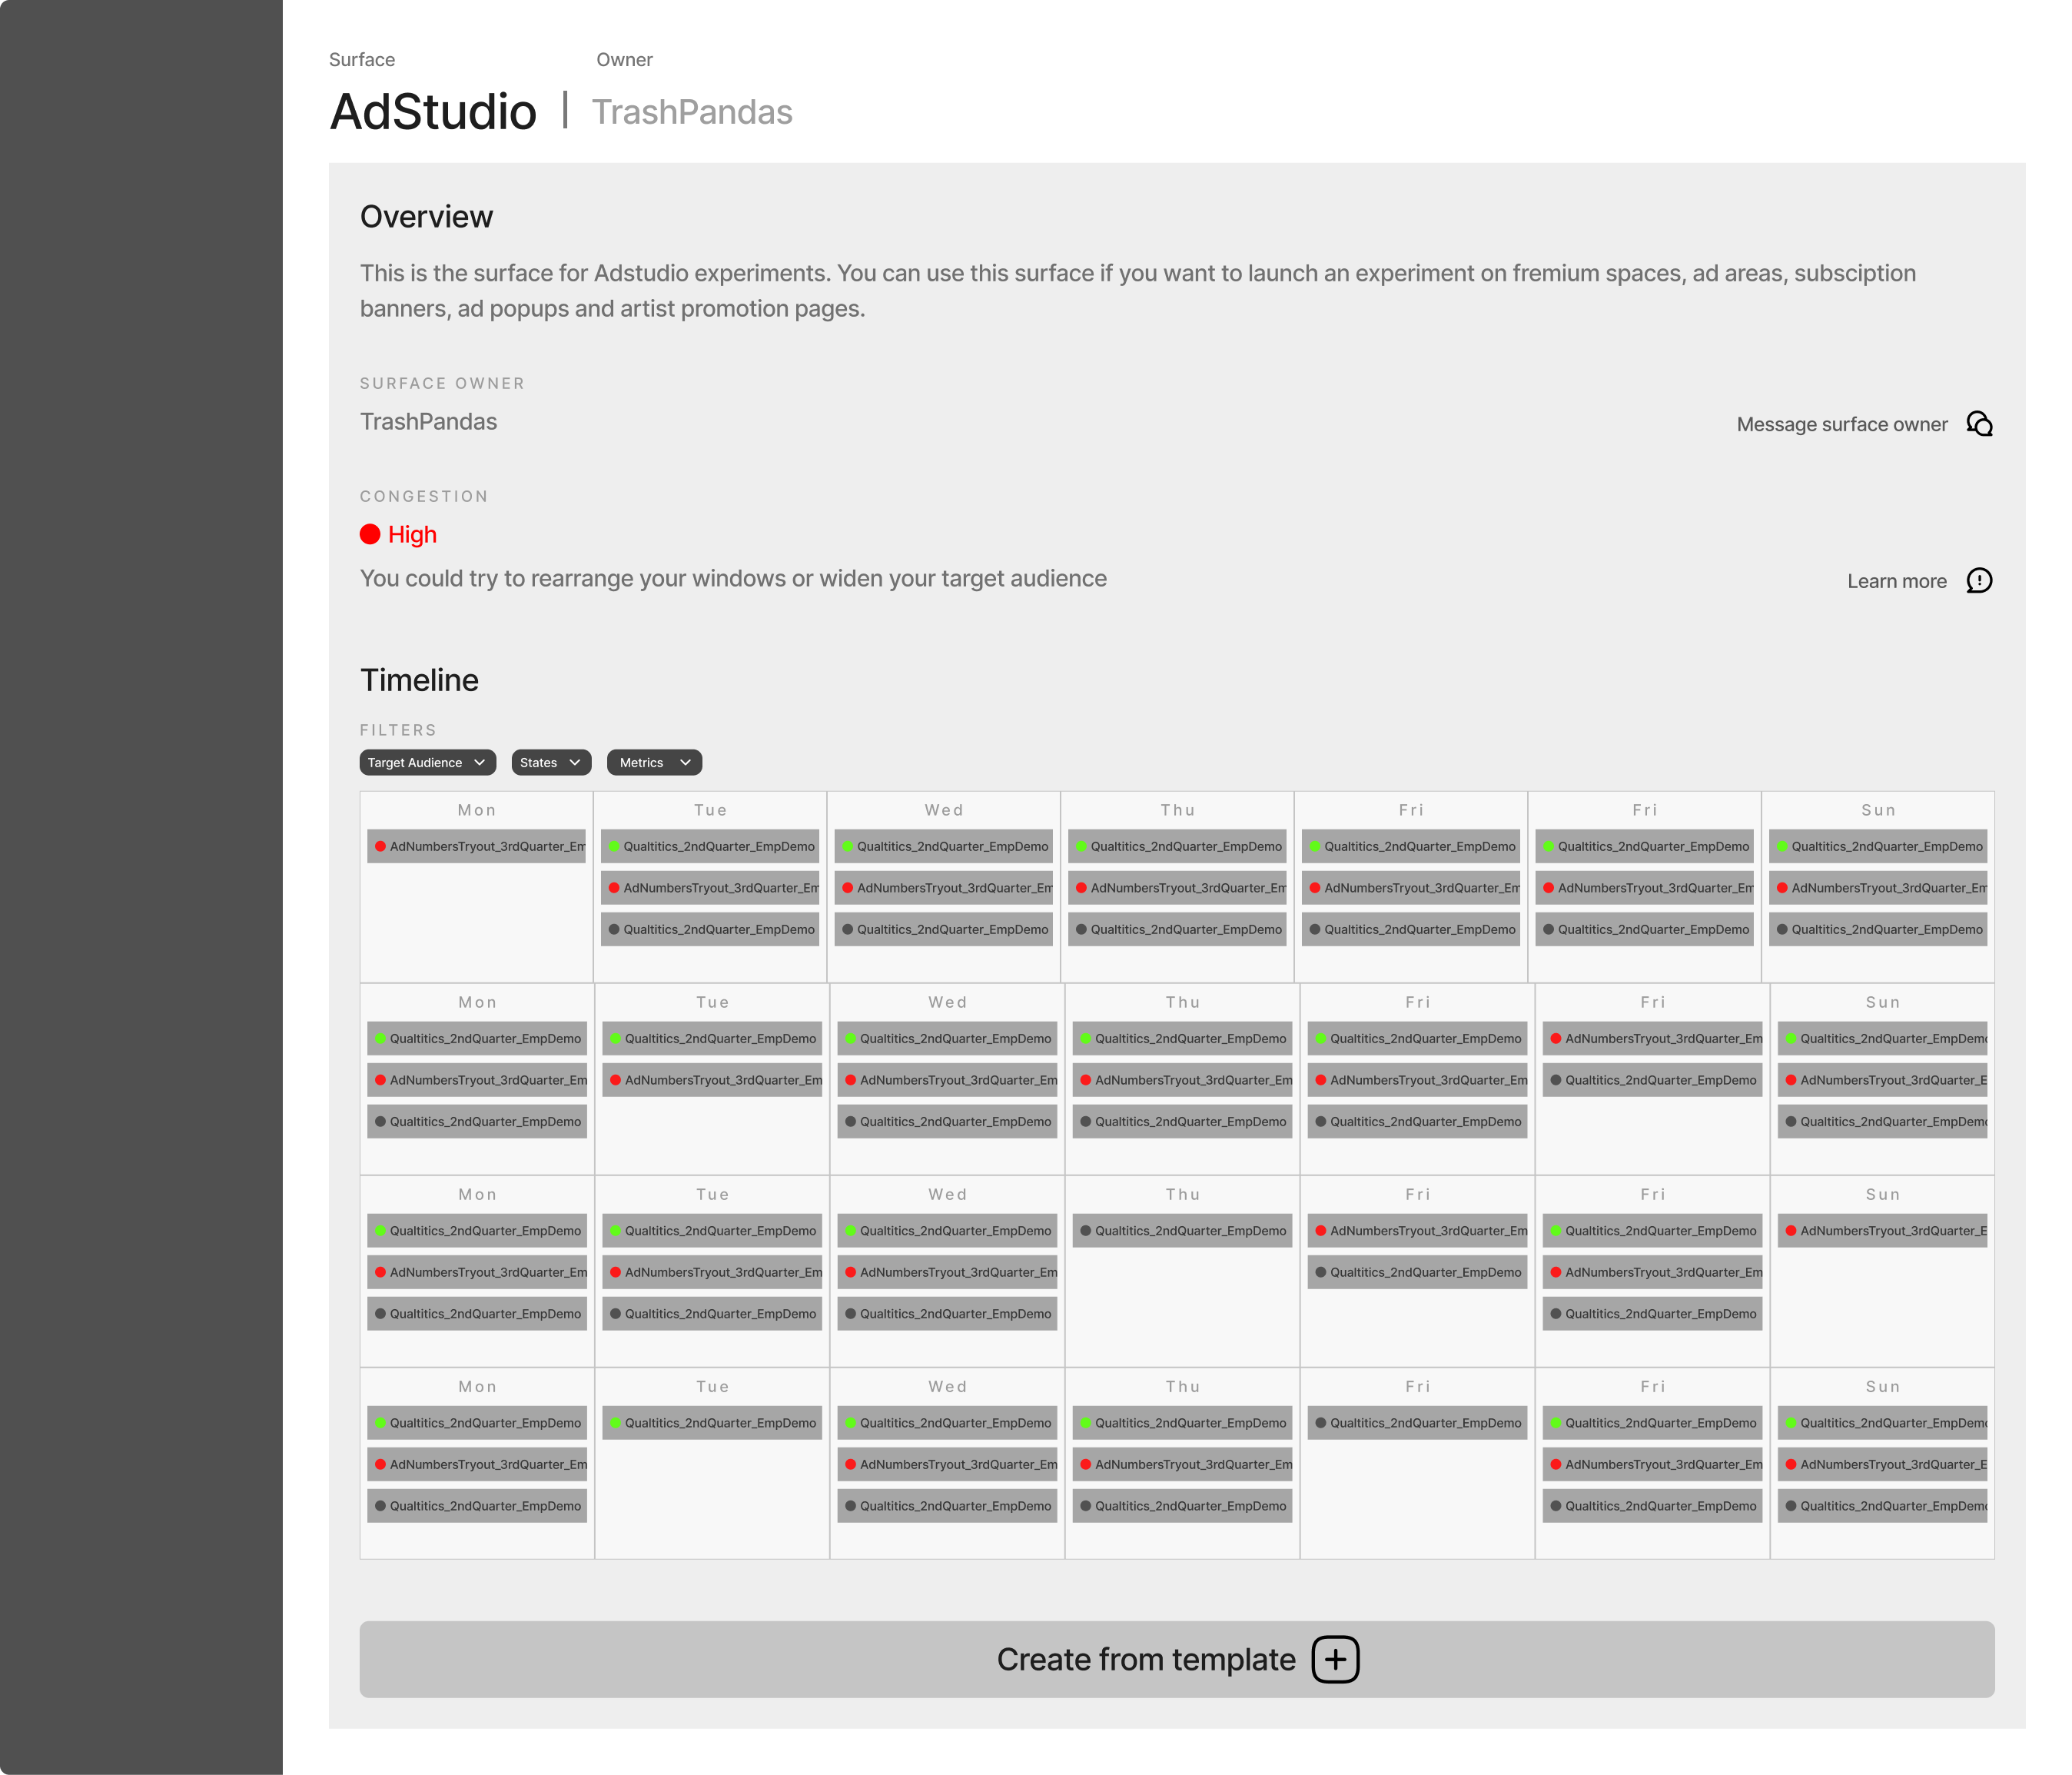Expand the States filter dropdown
The image size is (2072, 1775).
[551, 763]
